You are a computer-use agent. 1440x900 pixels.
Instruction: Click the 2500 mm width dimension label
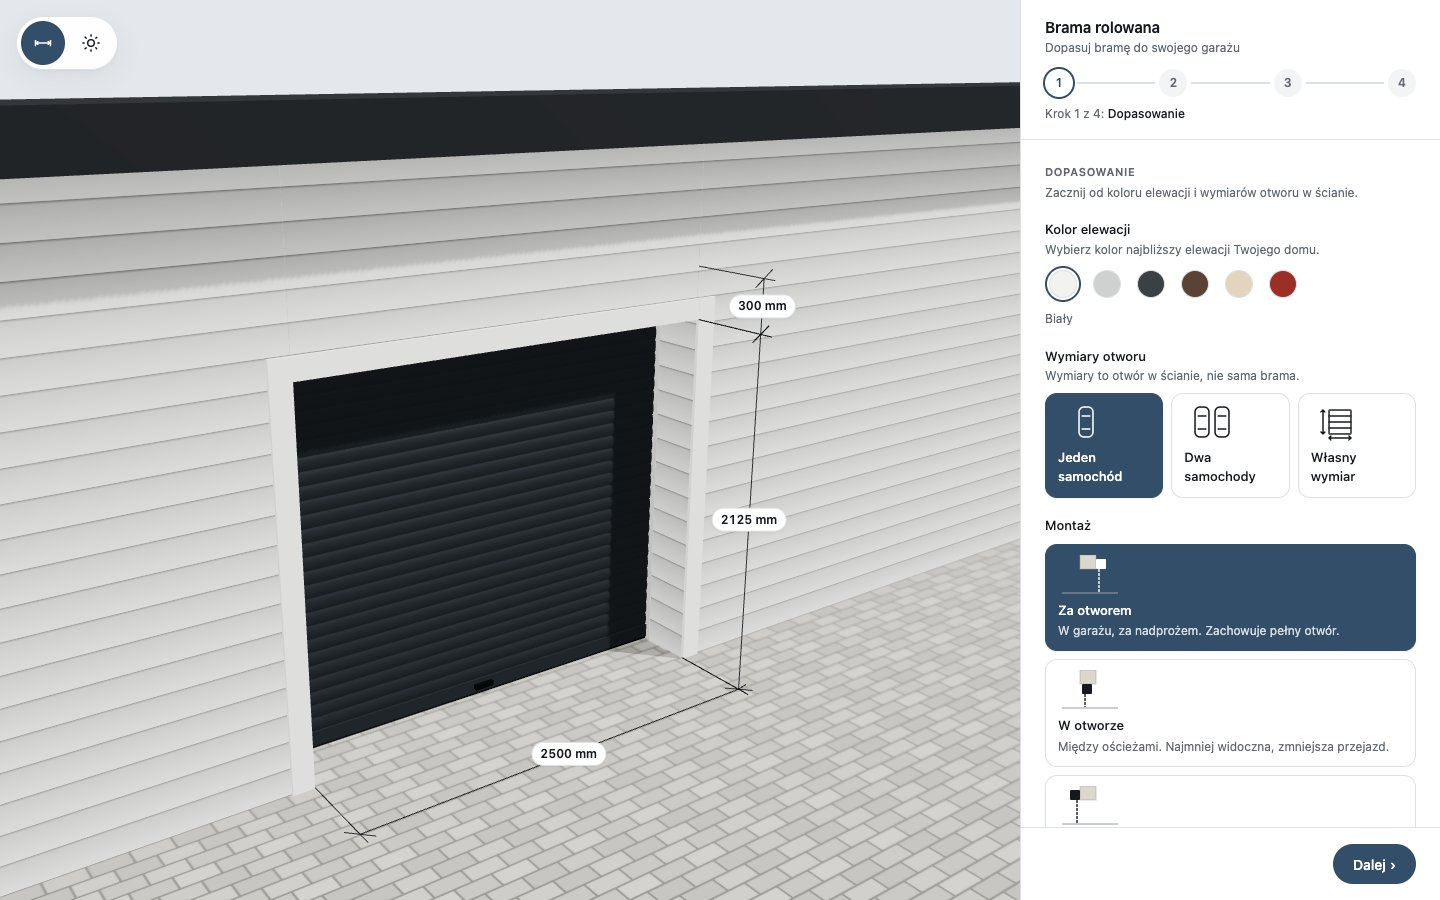point(569,753)
